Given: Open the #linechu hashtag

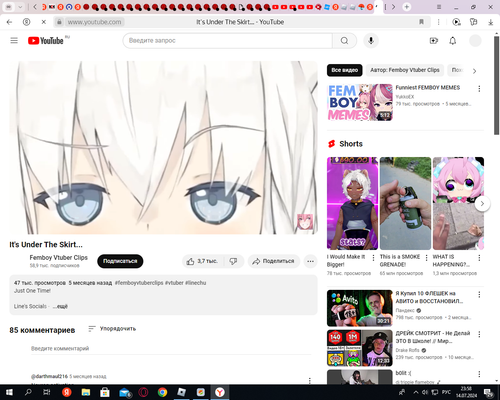Looking at the screenshot, I should [x=195, y=283].
